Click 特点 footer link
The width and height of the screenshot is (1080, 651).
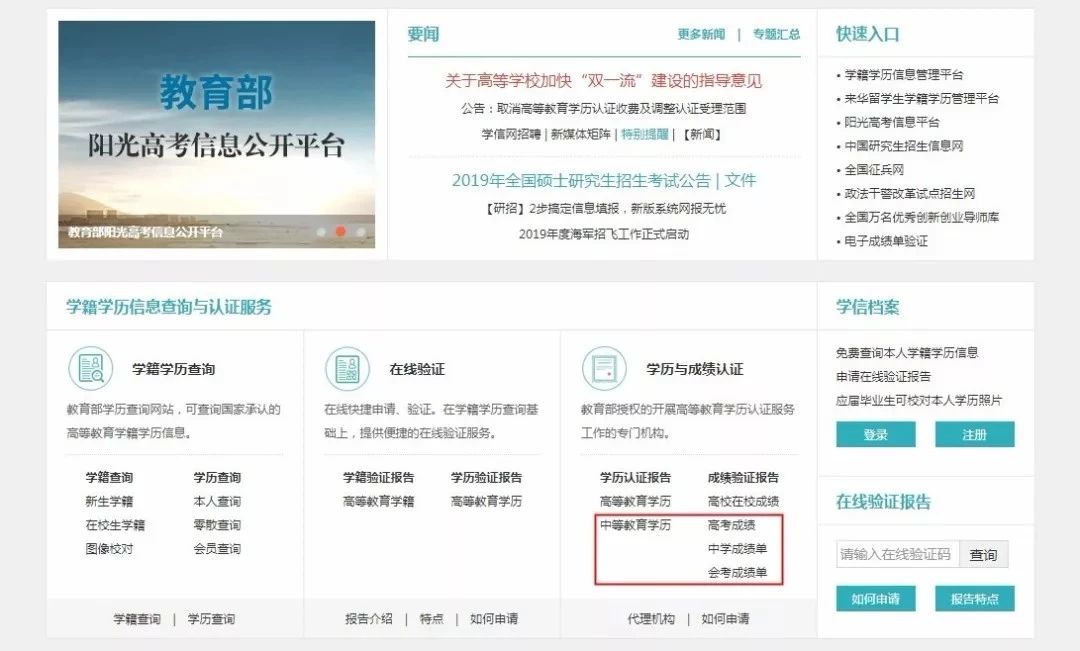point(431,619)
